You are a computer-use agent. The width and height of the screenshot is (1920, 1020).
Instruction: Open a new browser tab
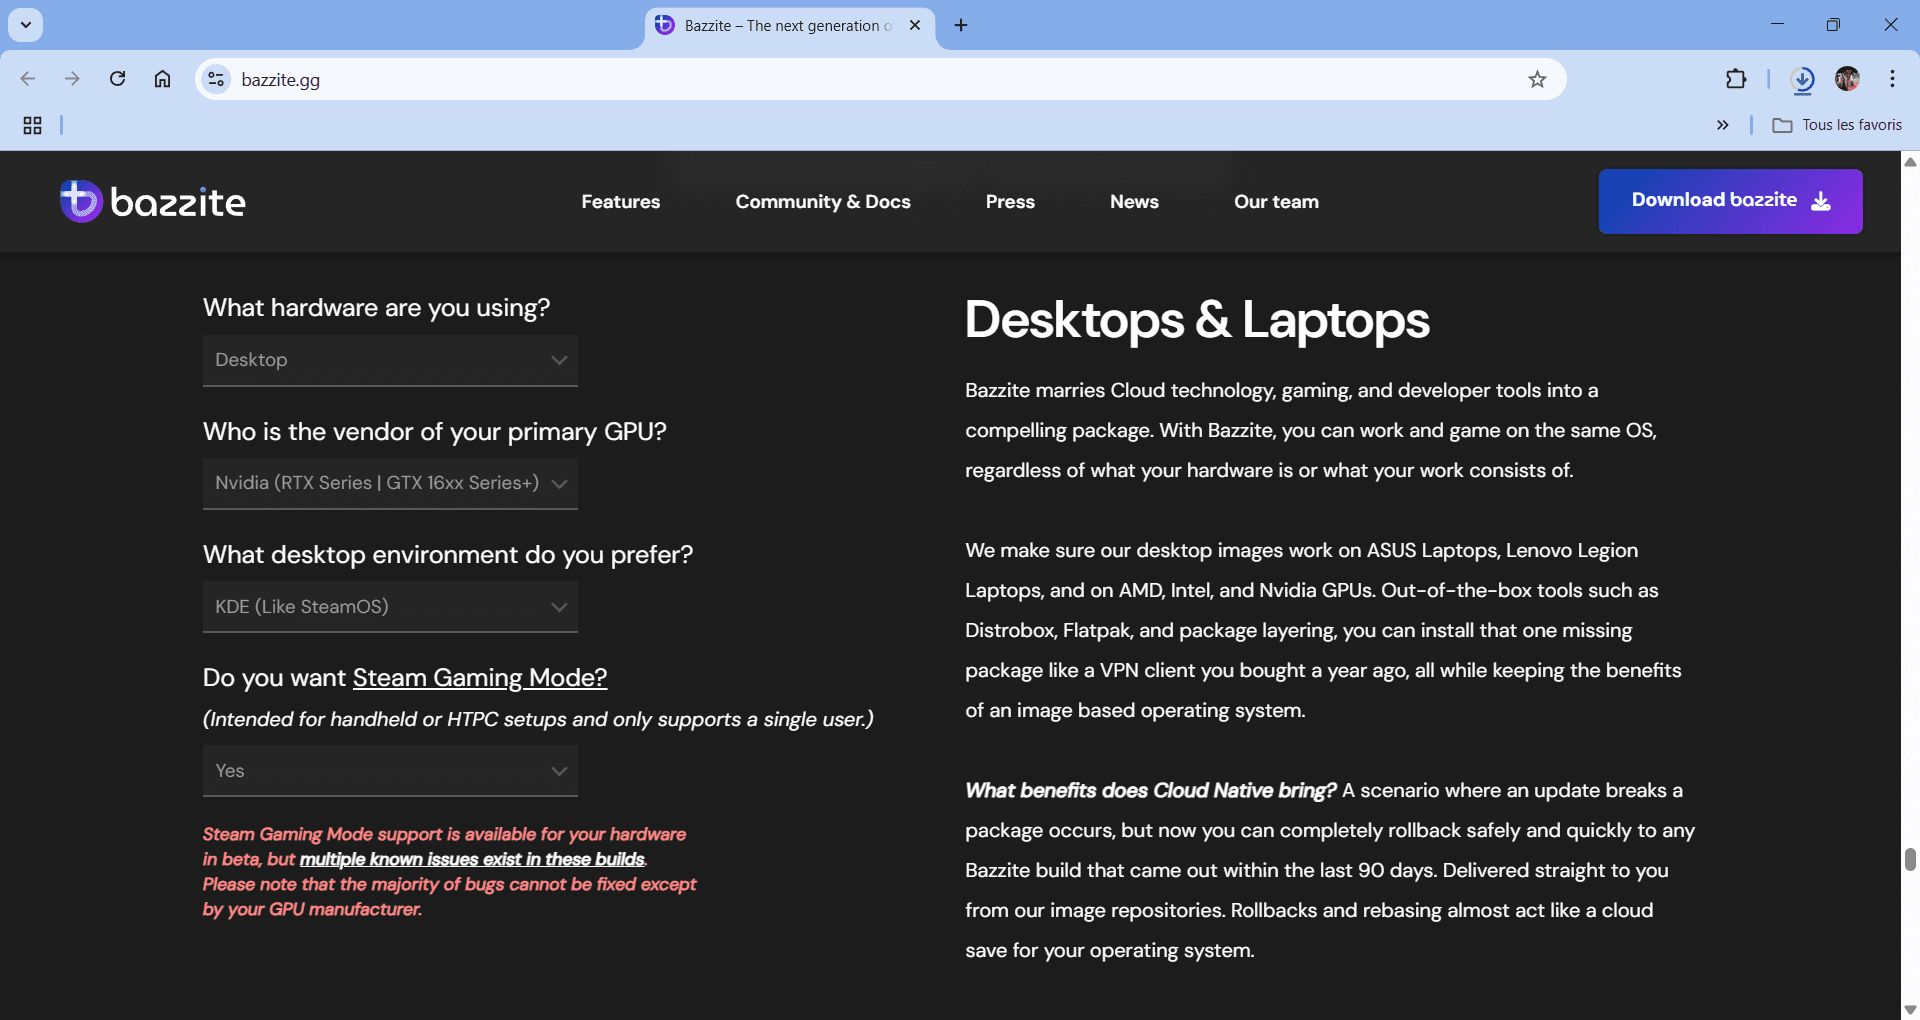point(961,25)
